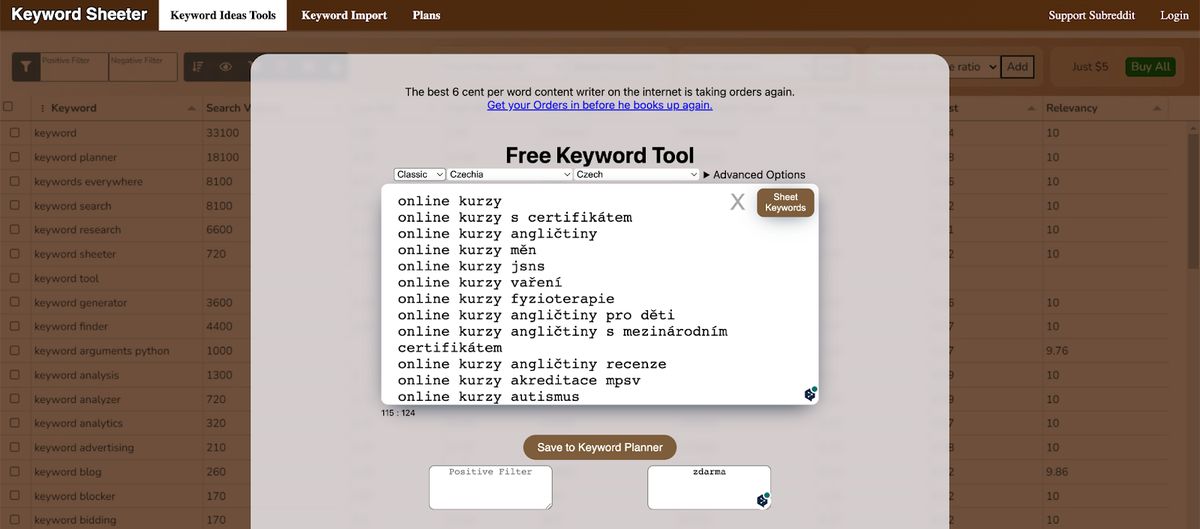Click the Add button
This screenshot has height=529, width=1200.
pyautogui.click(x=1017, y=67)
